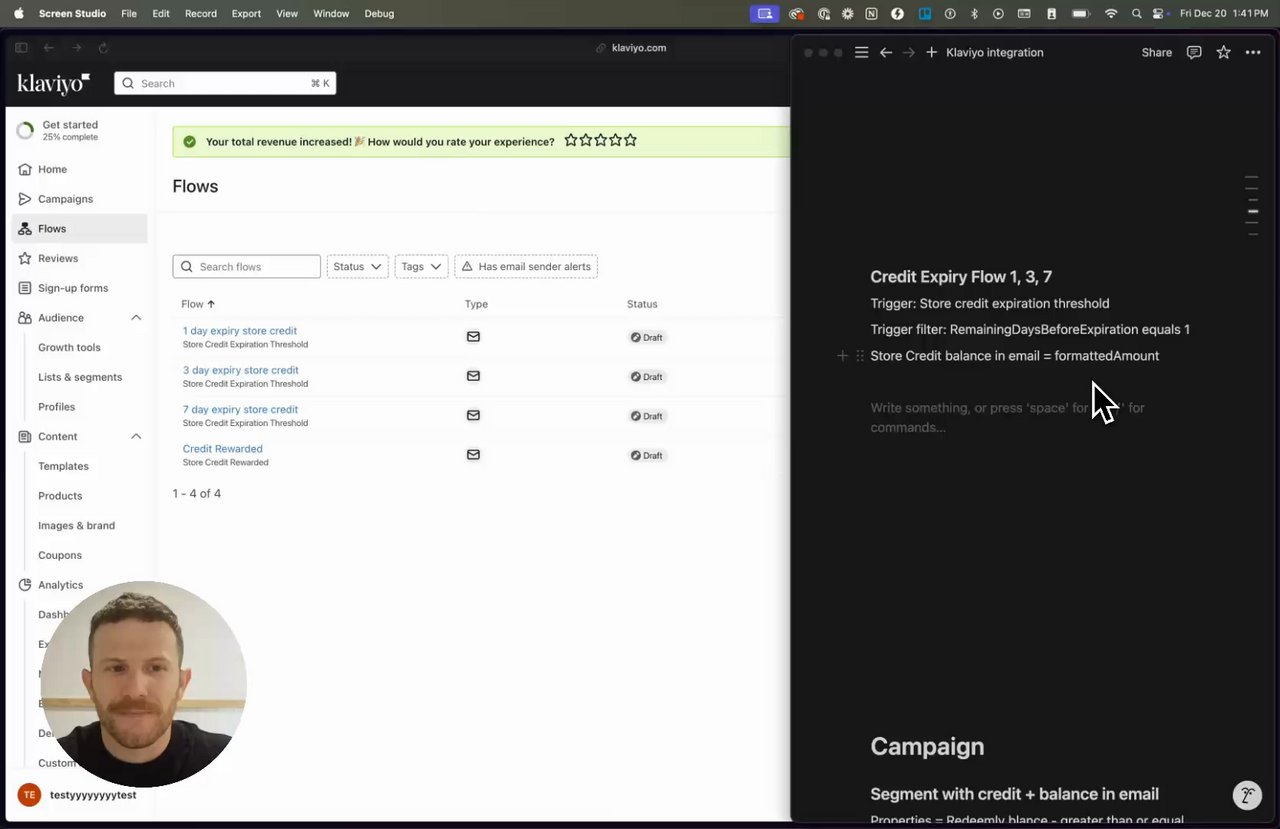Click the Bluetooth icon in the menu bar
This screenshot has height=829, width=1280.
pyautogui.click(x=974, y=14)
